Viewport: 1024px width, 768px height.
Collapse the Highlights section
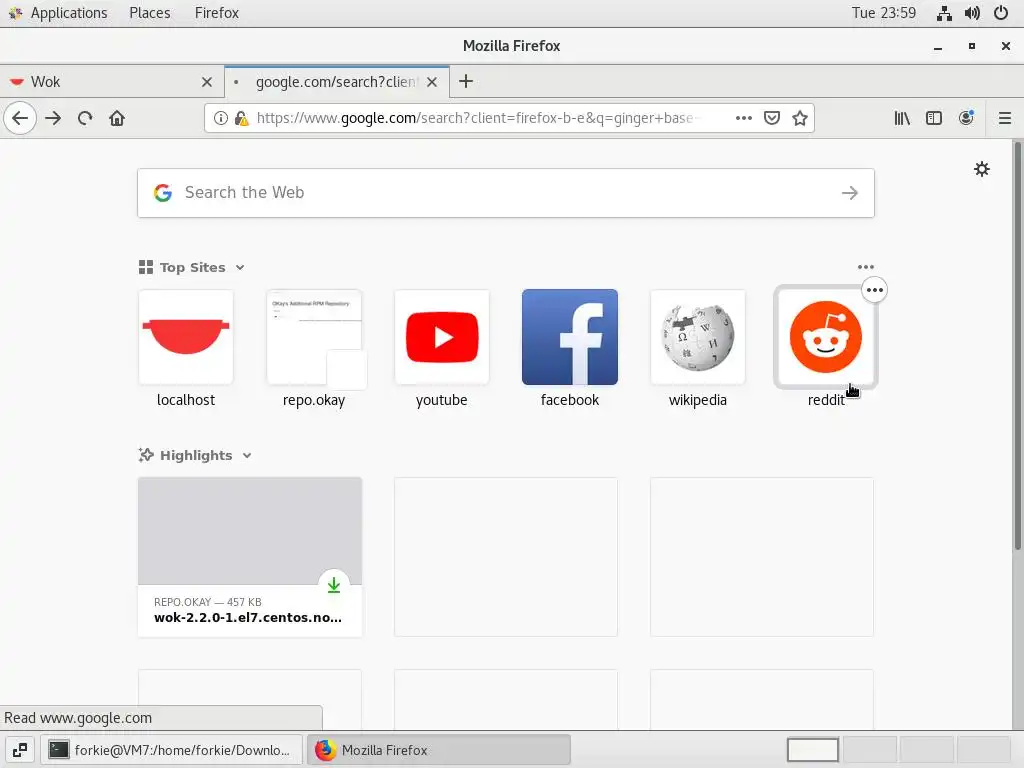click(247, 456)
